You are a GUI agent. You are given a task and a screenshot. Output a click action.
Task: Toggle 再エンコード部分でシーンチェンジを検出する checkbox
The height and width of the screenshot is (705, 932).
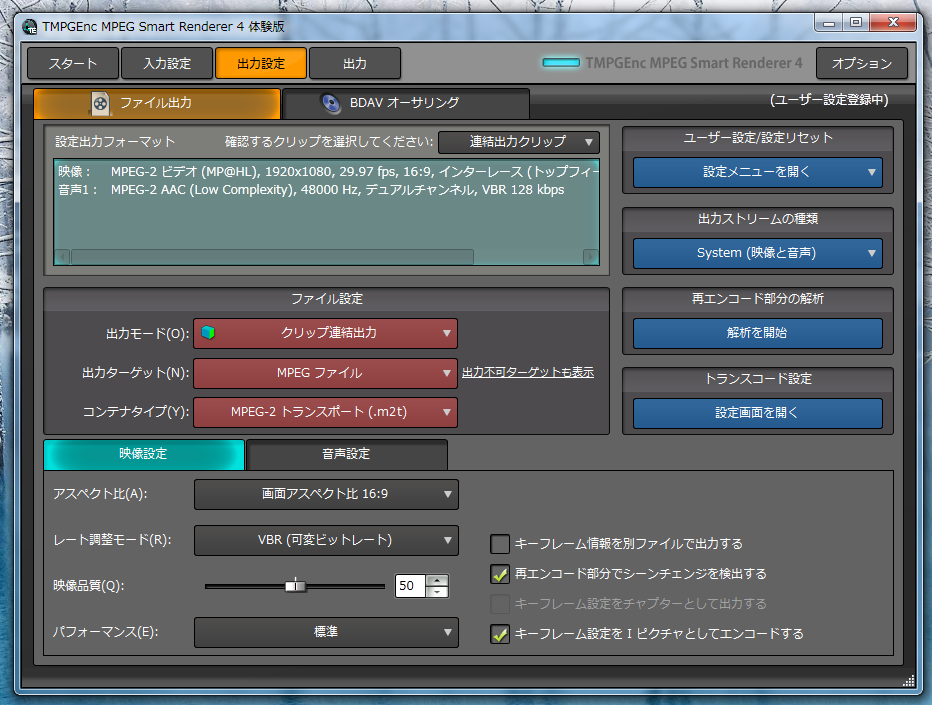[500, 574]
